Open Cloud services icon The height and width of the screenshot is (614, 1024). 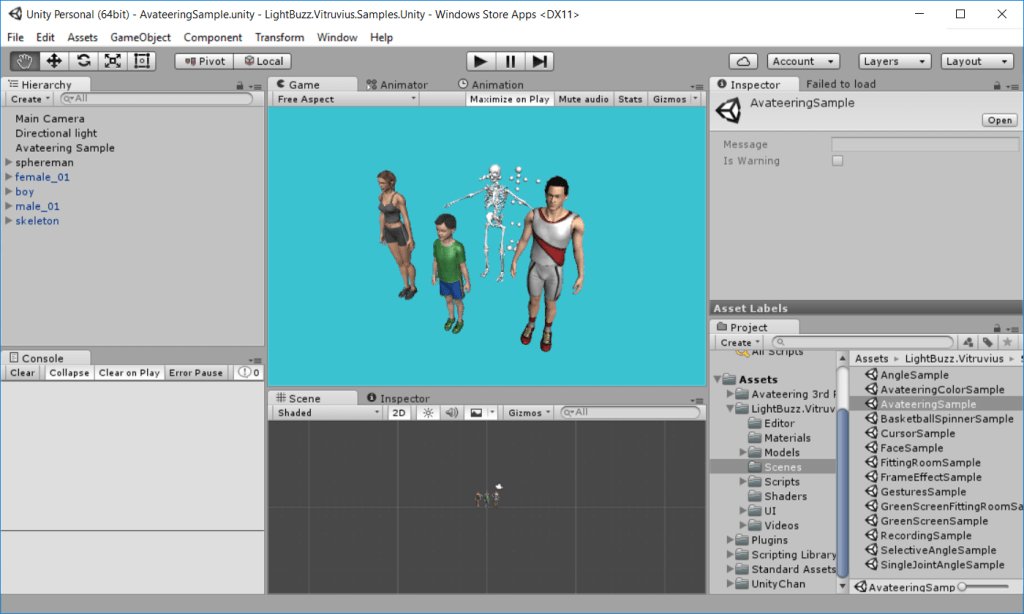click(x=743, y=61)
